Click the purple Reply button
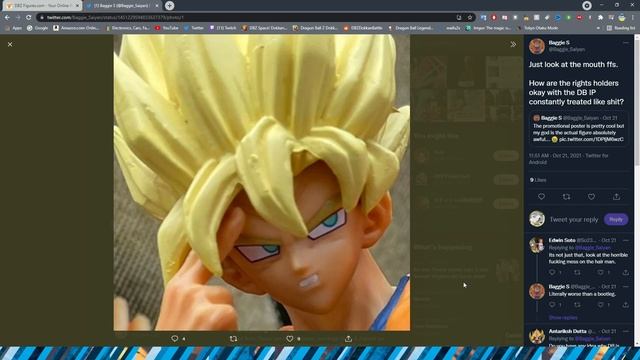This screenshot has height=360, width=640. (616, 220)
